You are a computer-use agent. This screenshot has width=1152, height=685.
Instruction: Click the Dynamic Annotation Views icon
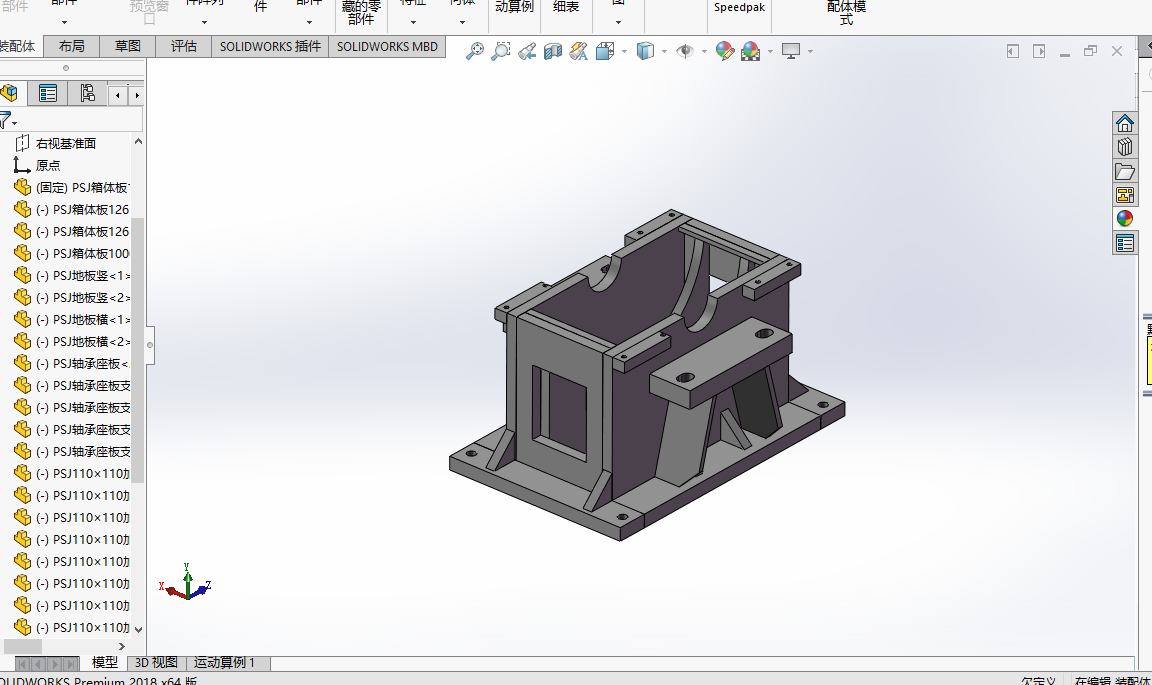578,51
